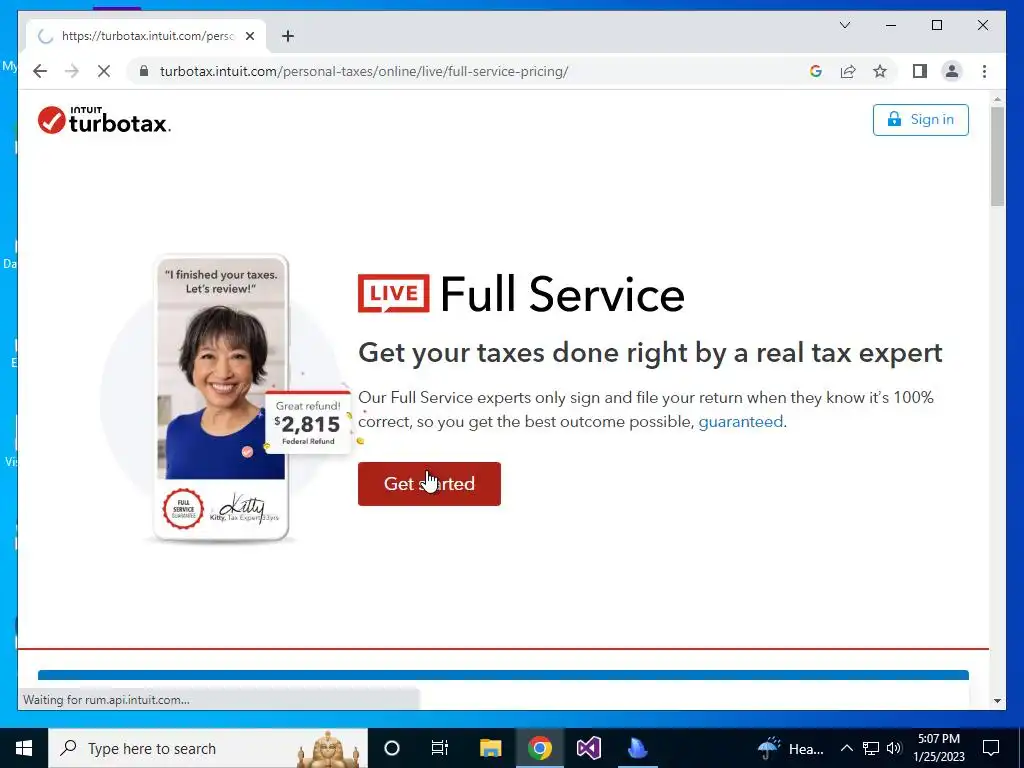Click the Google icon in address bar

coord(816,71)
